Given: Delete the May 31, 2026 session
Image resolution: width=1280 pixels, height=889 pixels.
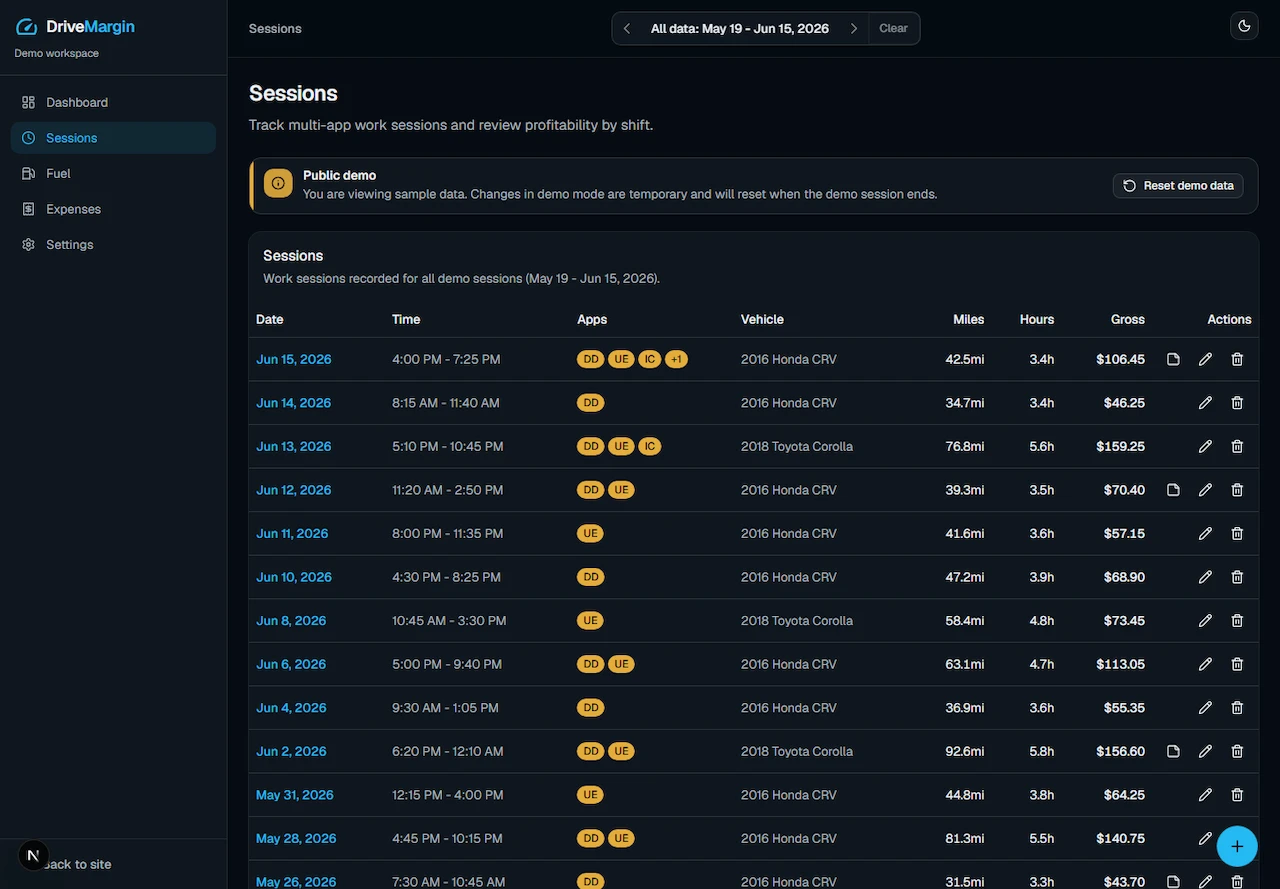Looking at the screenshot, I should [1237, 795].
